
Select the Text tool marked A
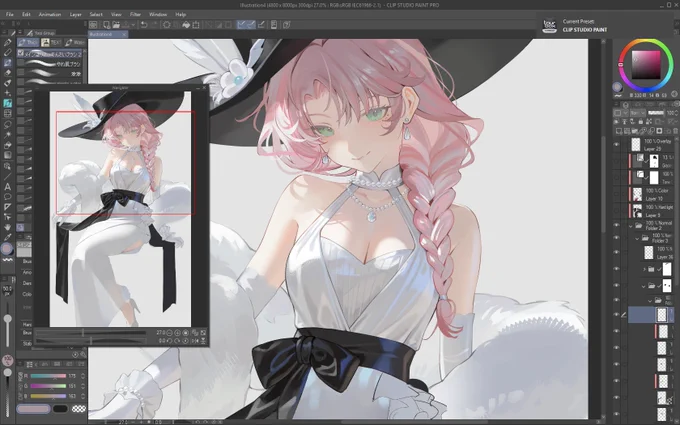[x=7, y=187]
